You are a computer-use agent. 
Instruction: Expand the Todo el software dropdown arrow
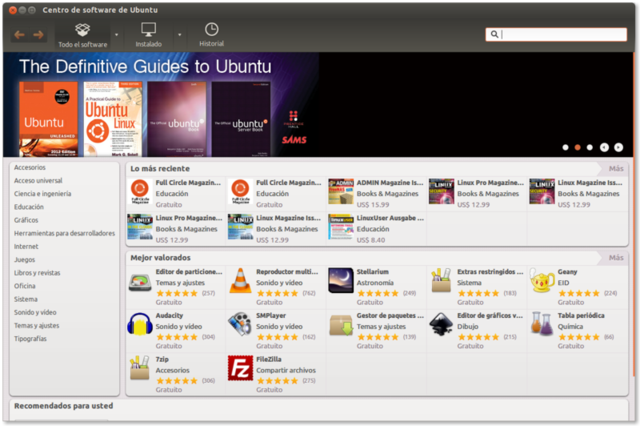(x=116, y=35)
